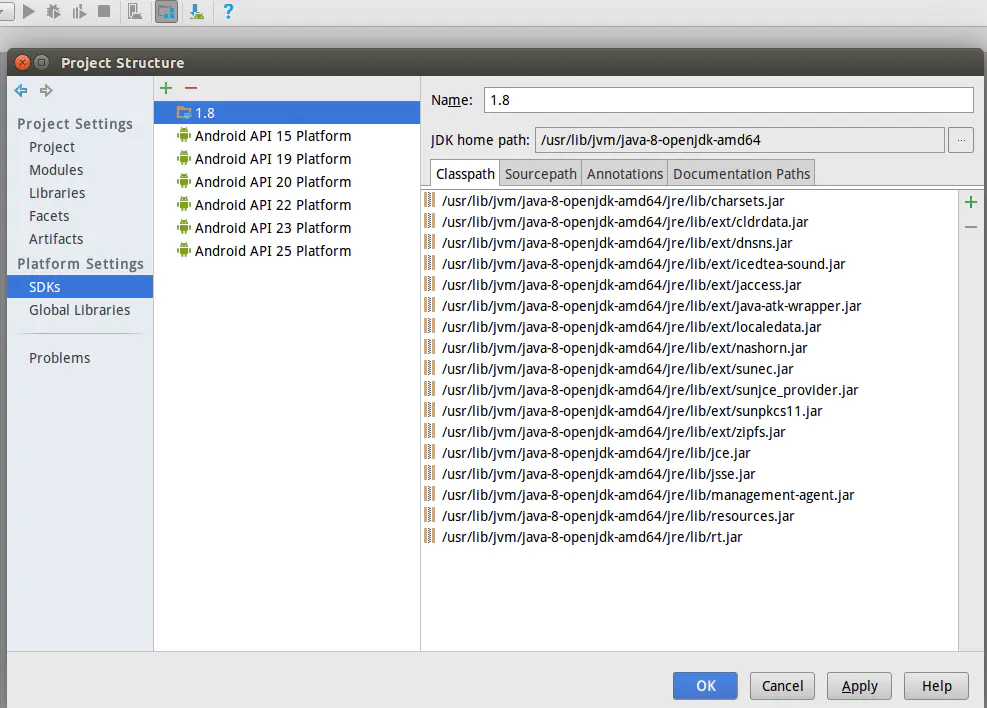Select resources.jar classpath entry

coord(689,516)
